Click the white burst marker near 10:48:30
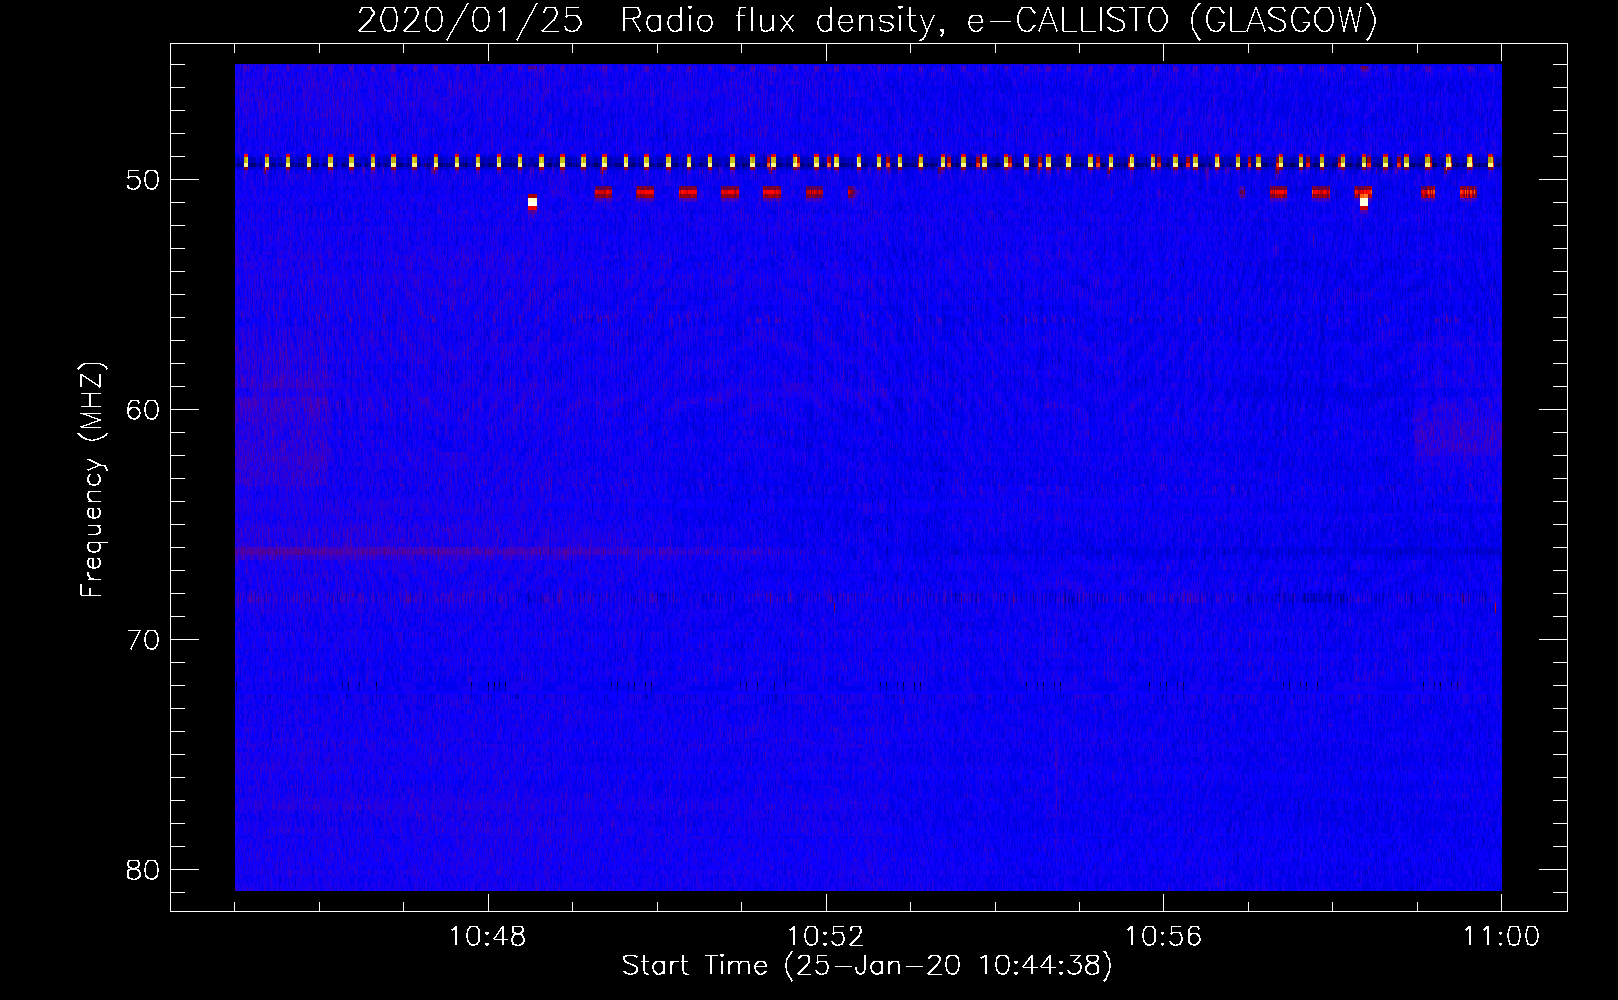This screenshot has width=1618, height=1000. point(532,202)
